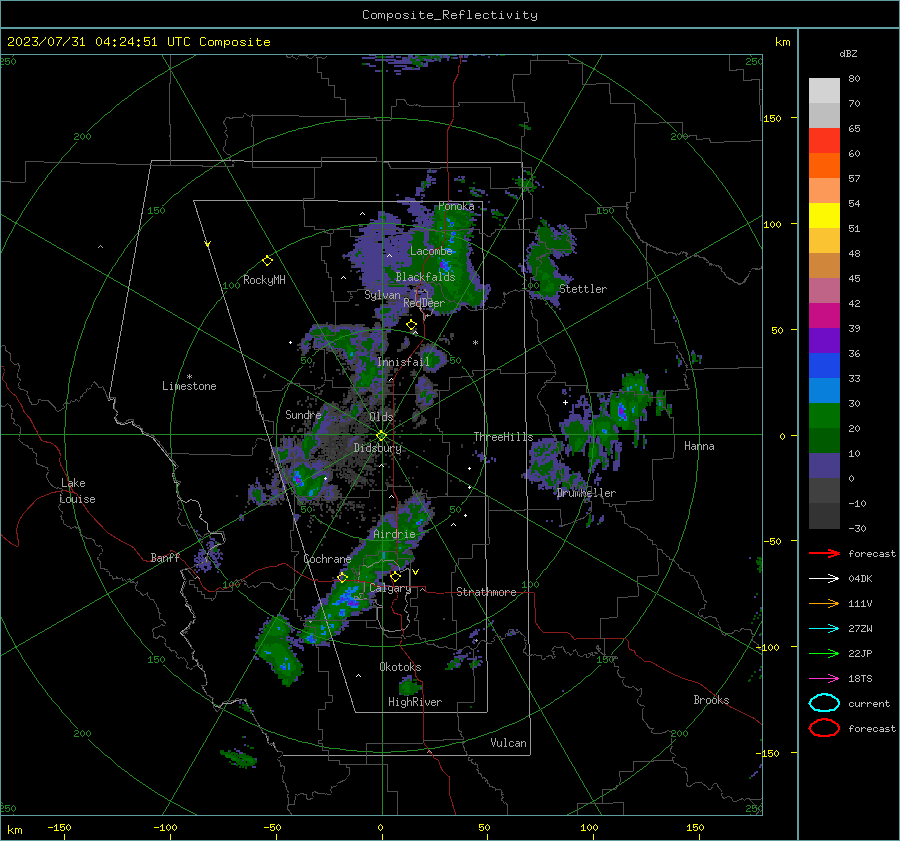The height and width of the screenshot is (841, 900).
Task: Click the yellow radar-site diamond at map center
Action: tap(381, 436)
